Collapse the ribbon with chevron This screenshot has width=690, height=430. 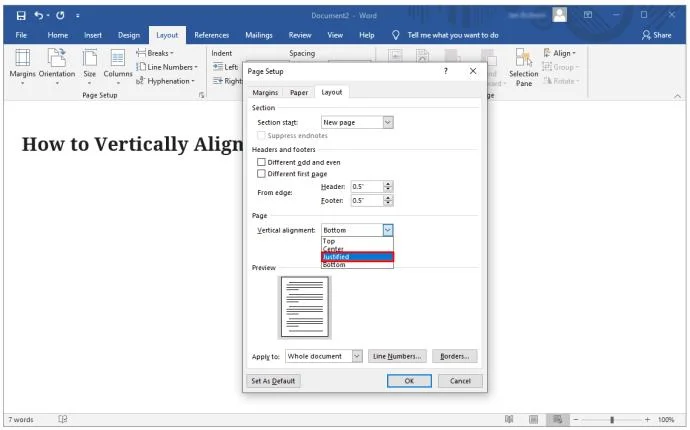point(677,96)
